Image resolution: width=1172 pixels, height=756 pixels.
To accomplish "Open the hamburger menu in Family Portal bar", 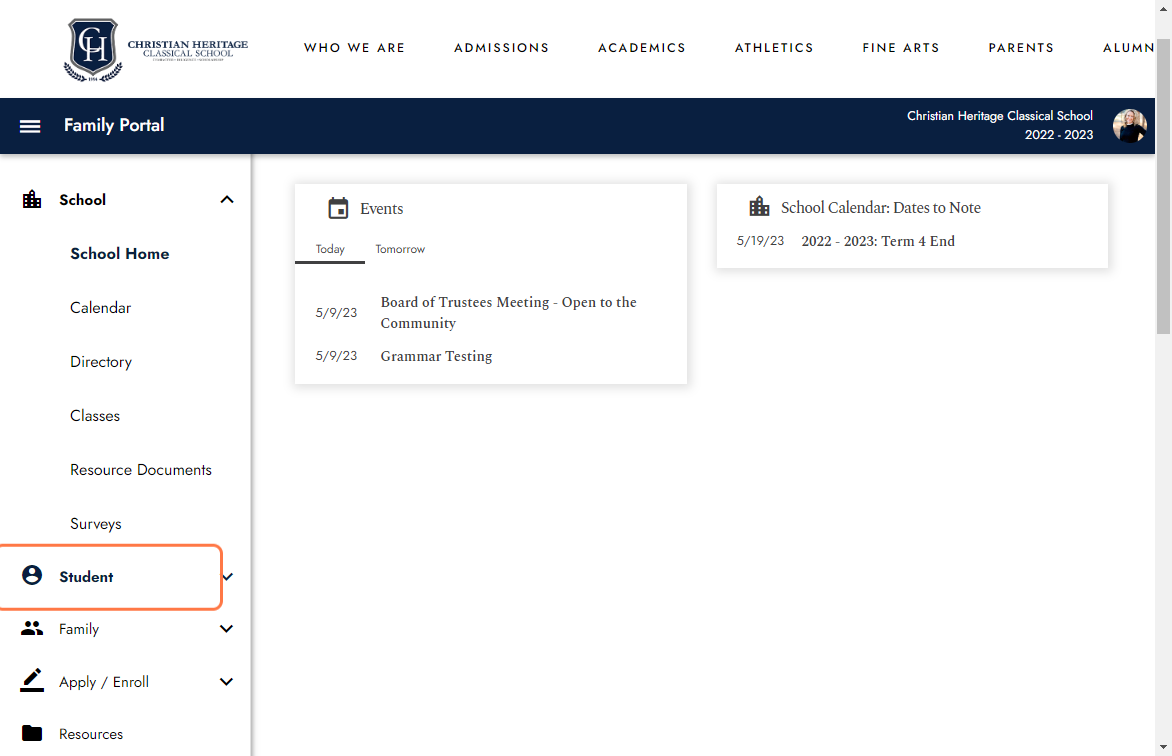I will coord(30,126).
